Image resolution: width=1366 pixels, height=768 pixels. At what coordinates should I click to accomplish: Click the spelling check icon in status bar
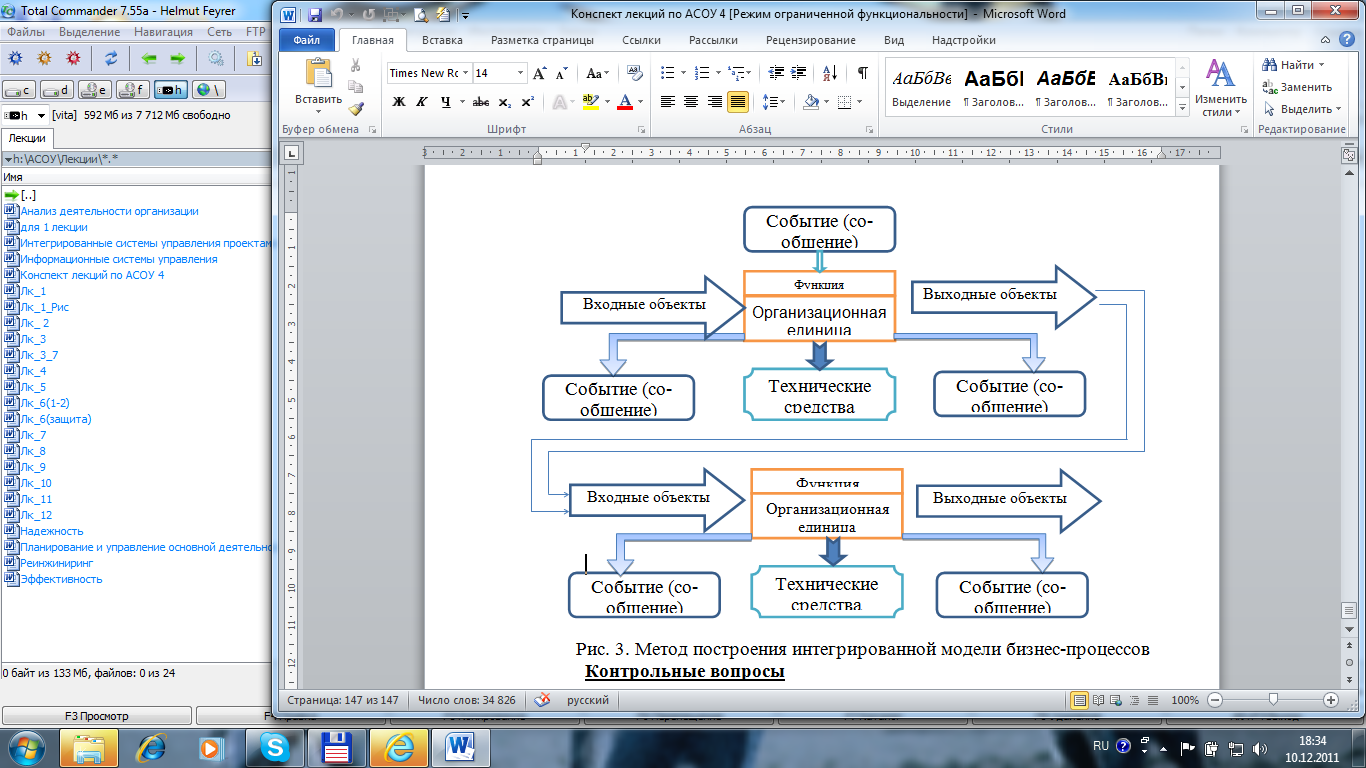point(544,700)
